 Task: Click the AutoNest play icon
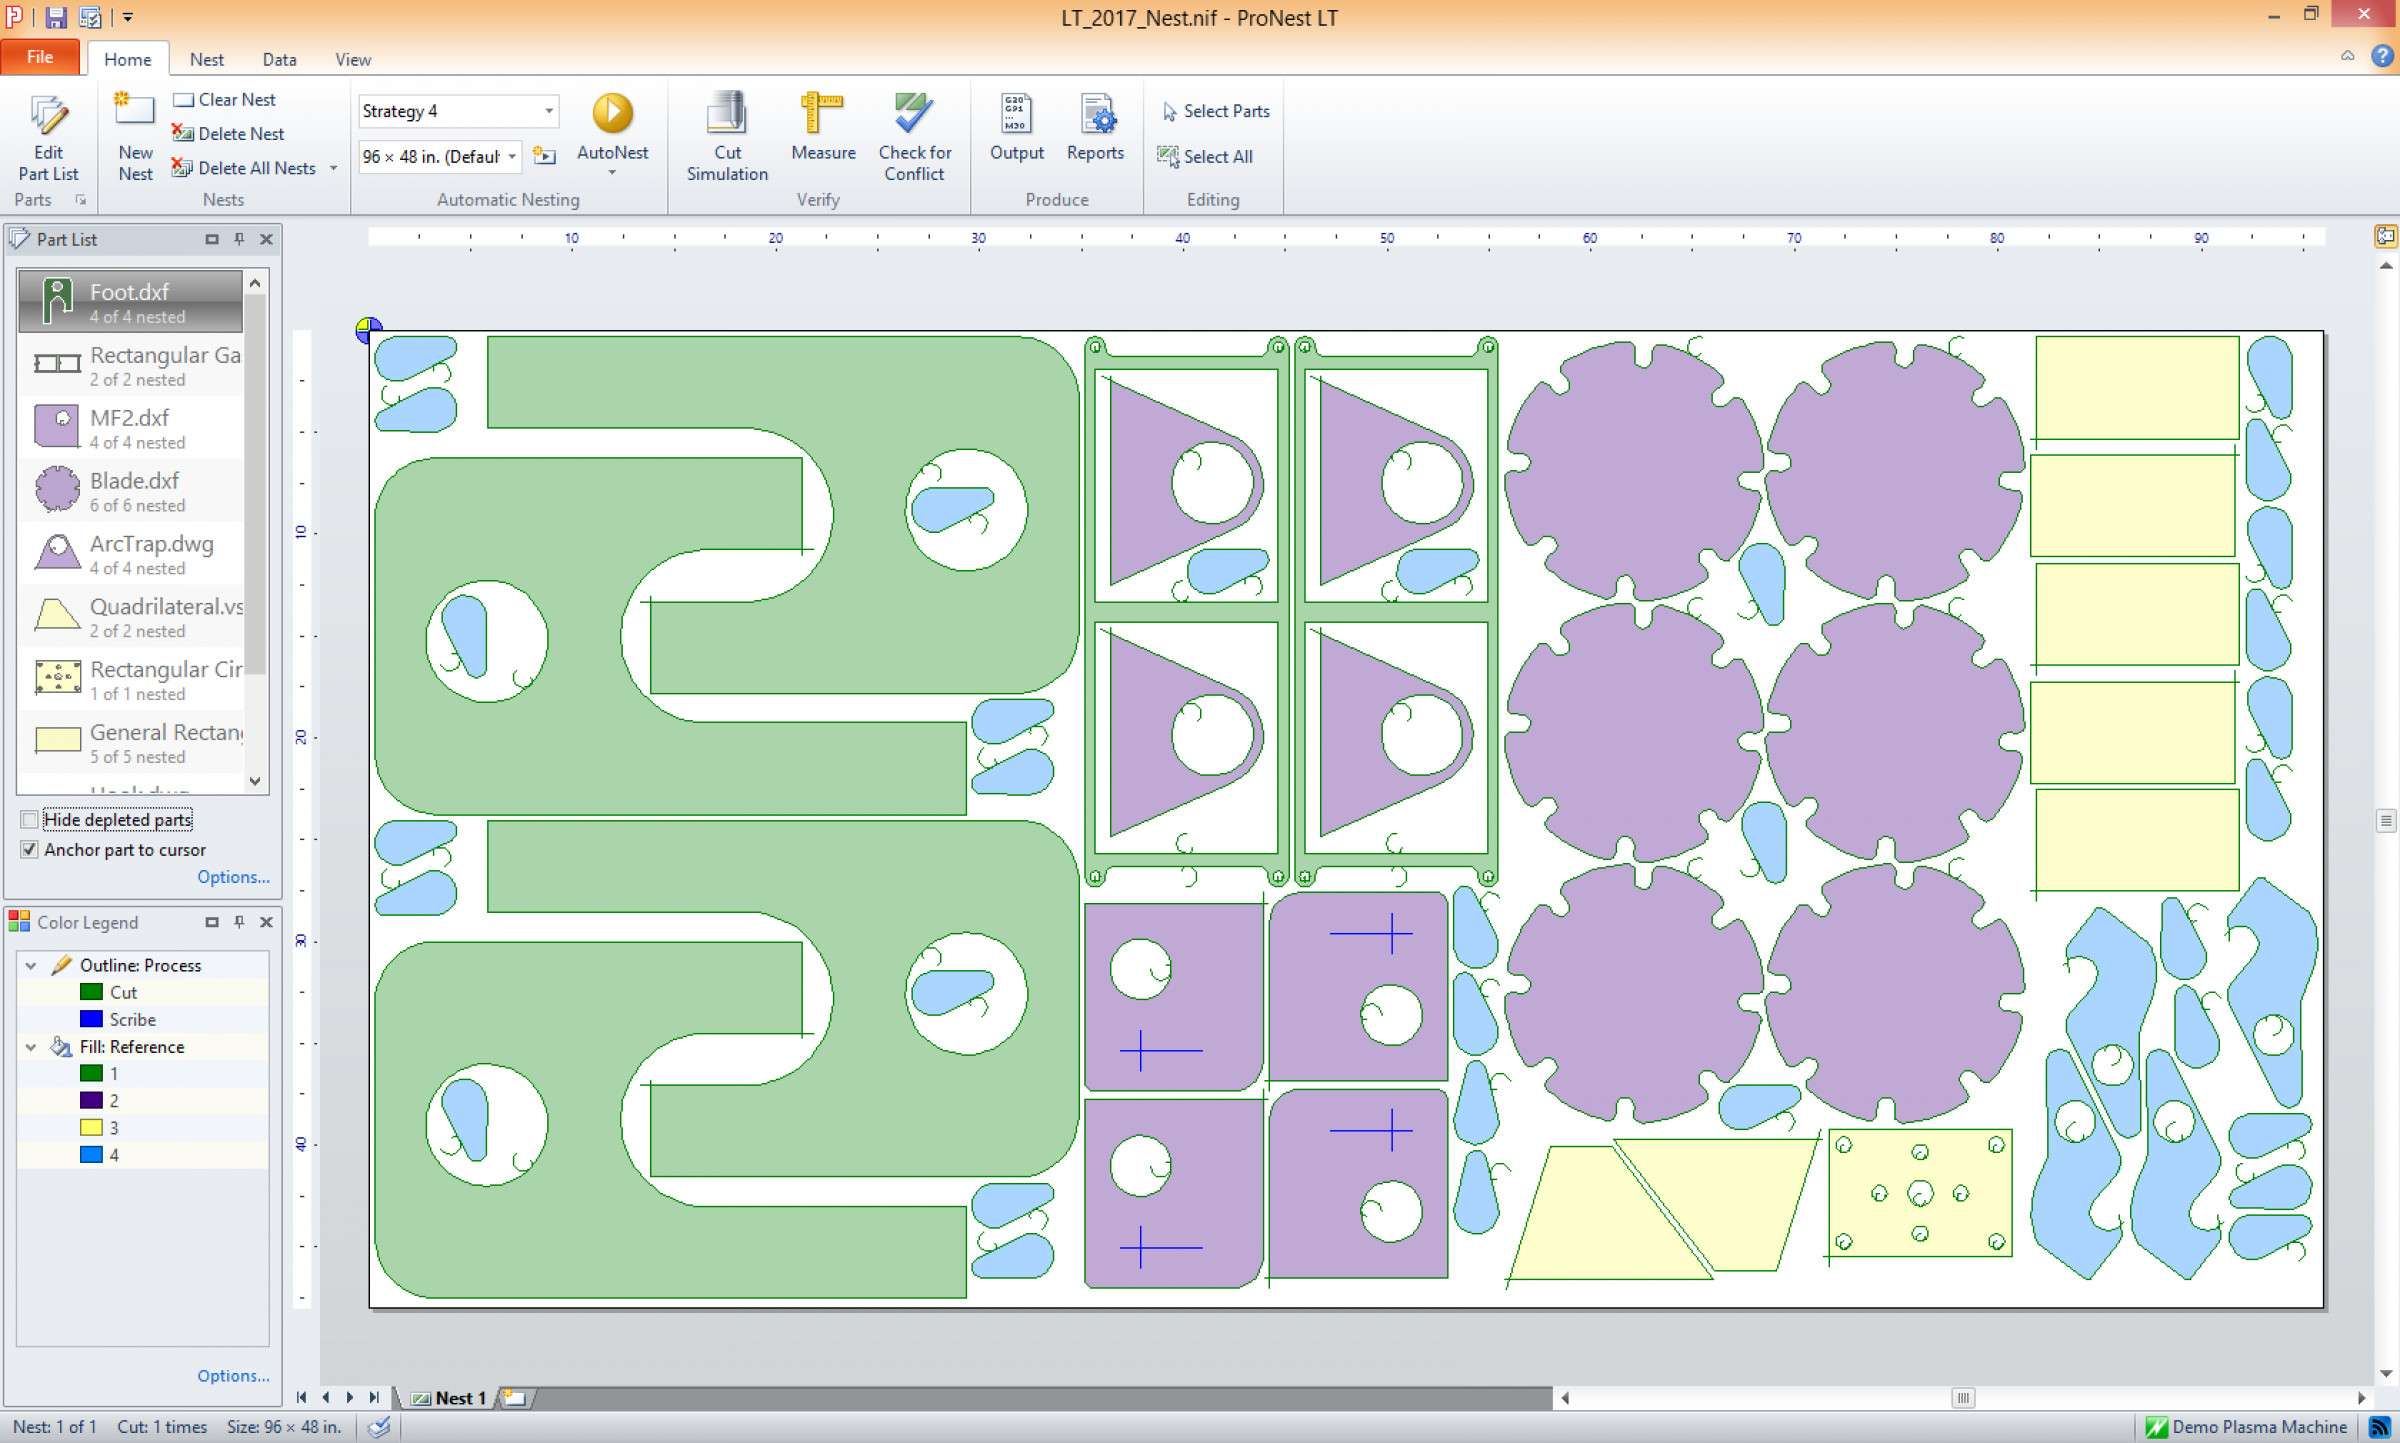point(612,114)
